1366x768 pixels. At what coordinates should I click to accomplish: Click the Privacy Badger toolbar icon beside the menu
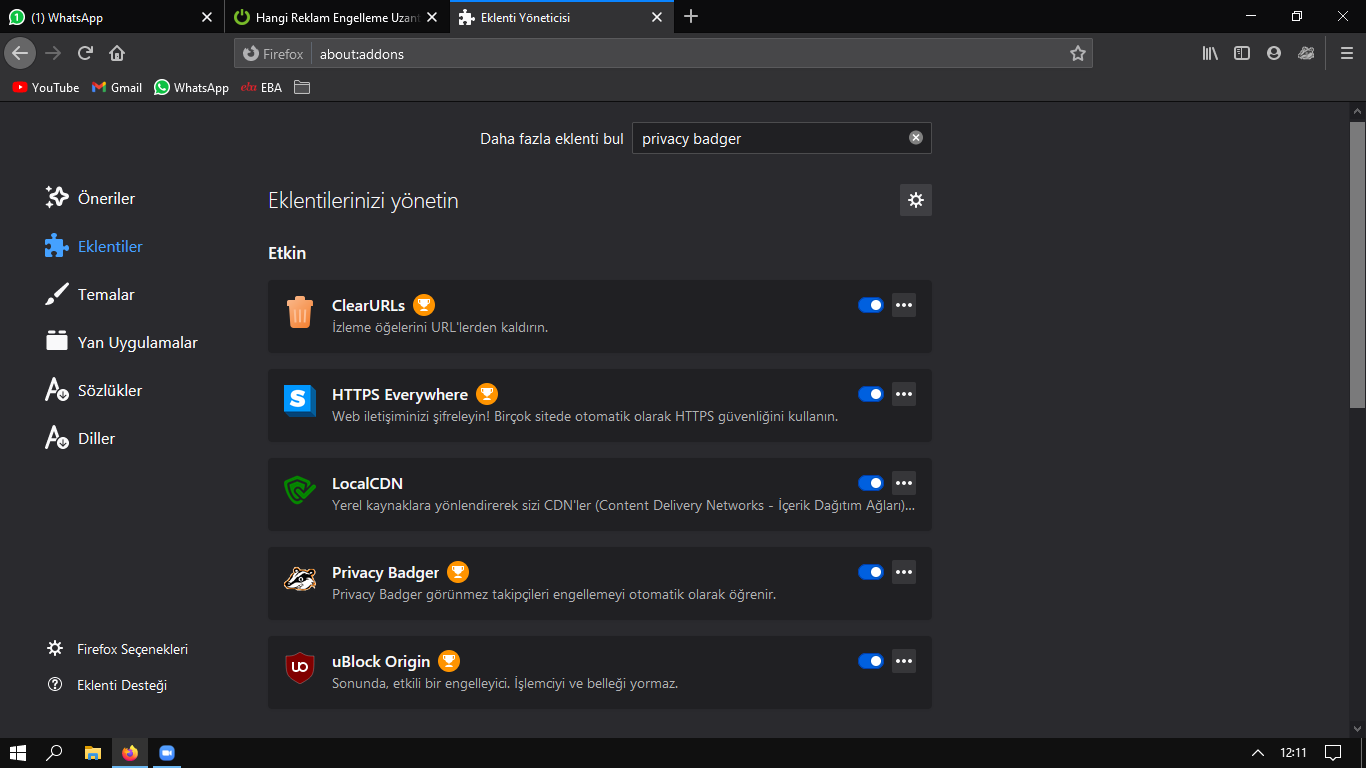(1306, 53)
